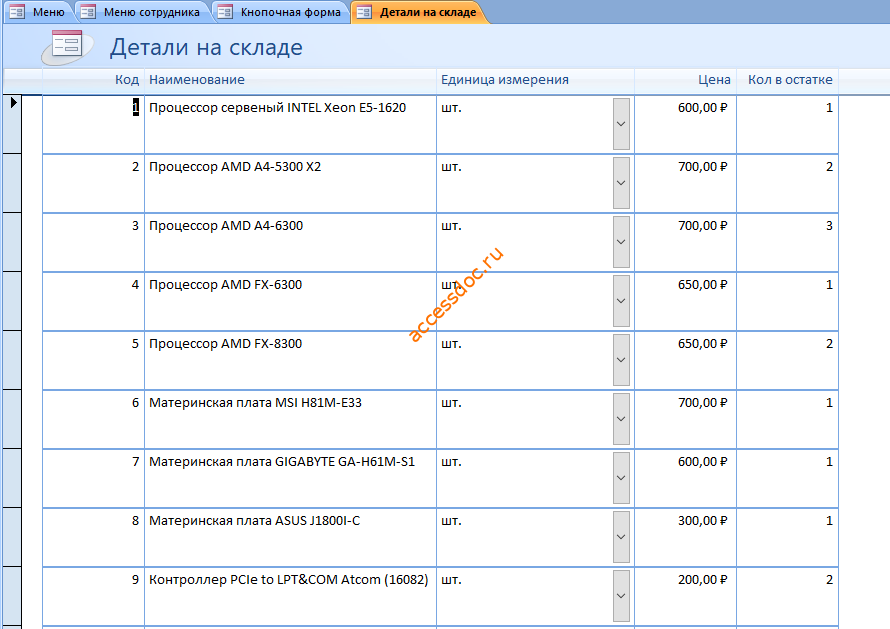Viewport: 890px width, 629px height.
Task: Click stock quantity 1 of MSI H81M-E33 row
Action: [787, 420]
